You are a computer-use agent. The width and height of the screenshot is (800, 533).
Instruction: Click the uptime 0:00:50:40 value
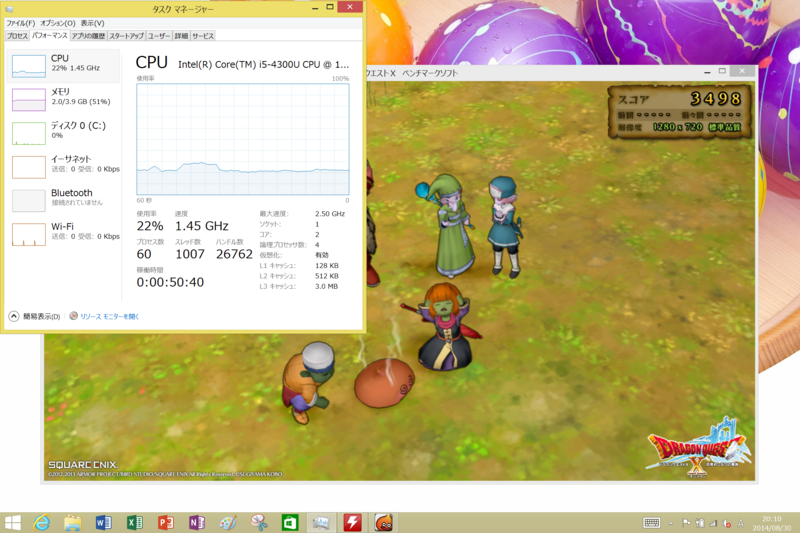(x=170, y=282)
